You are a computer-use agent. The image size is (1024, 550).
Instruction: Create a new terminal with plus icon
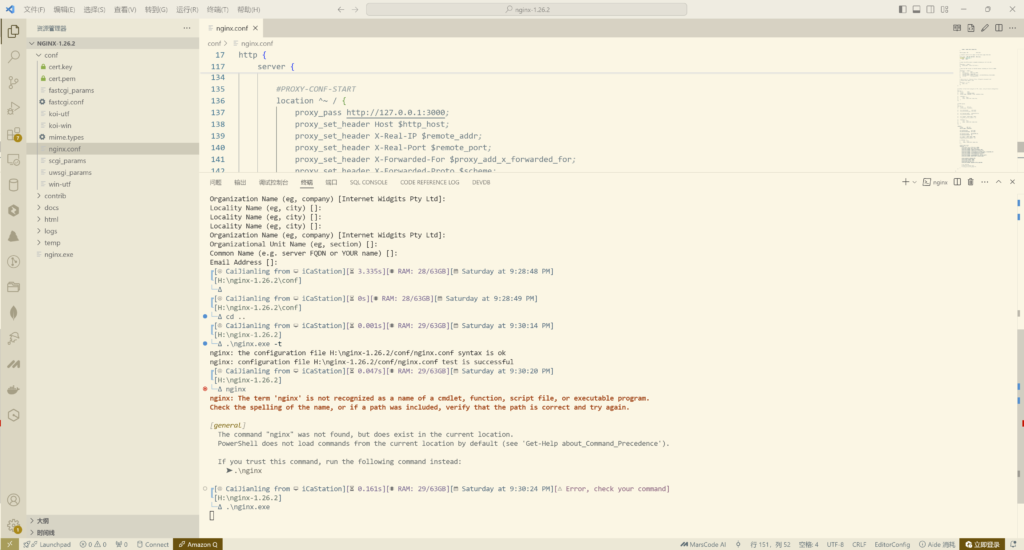click(x=905, y=182)
